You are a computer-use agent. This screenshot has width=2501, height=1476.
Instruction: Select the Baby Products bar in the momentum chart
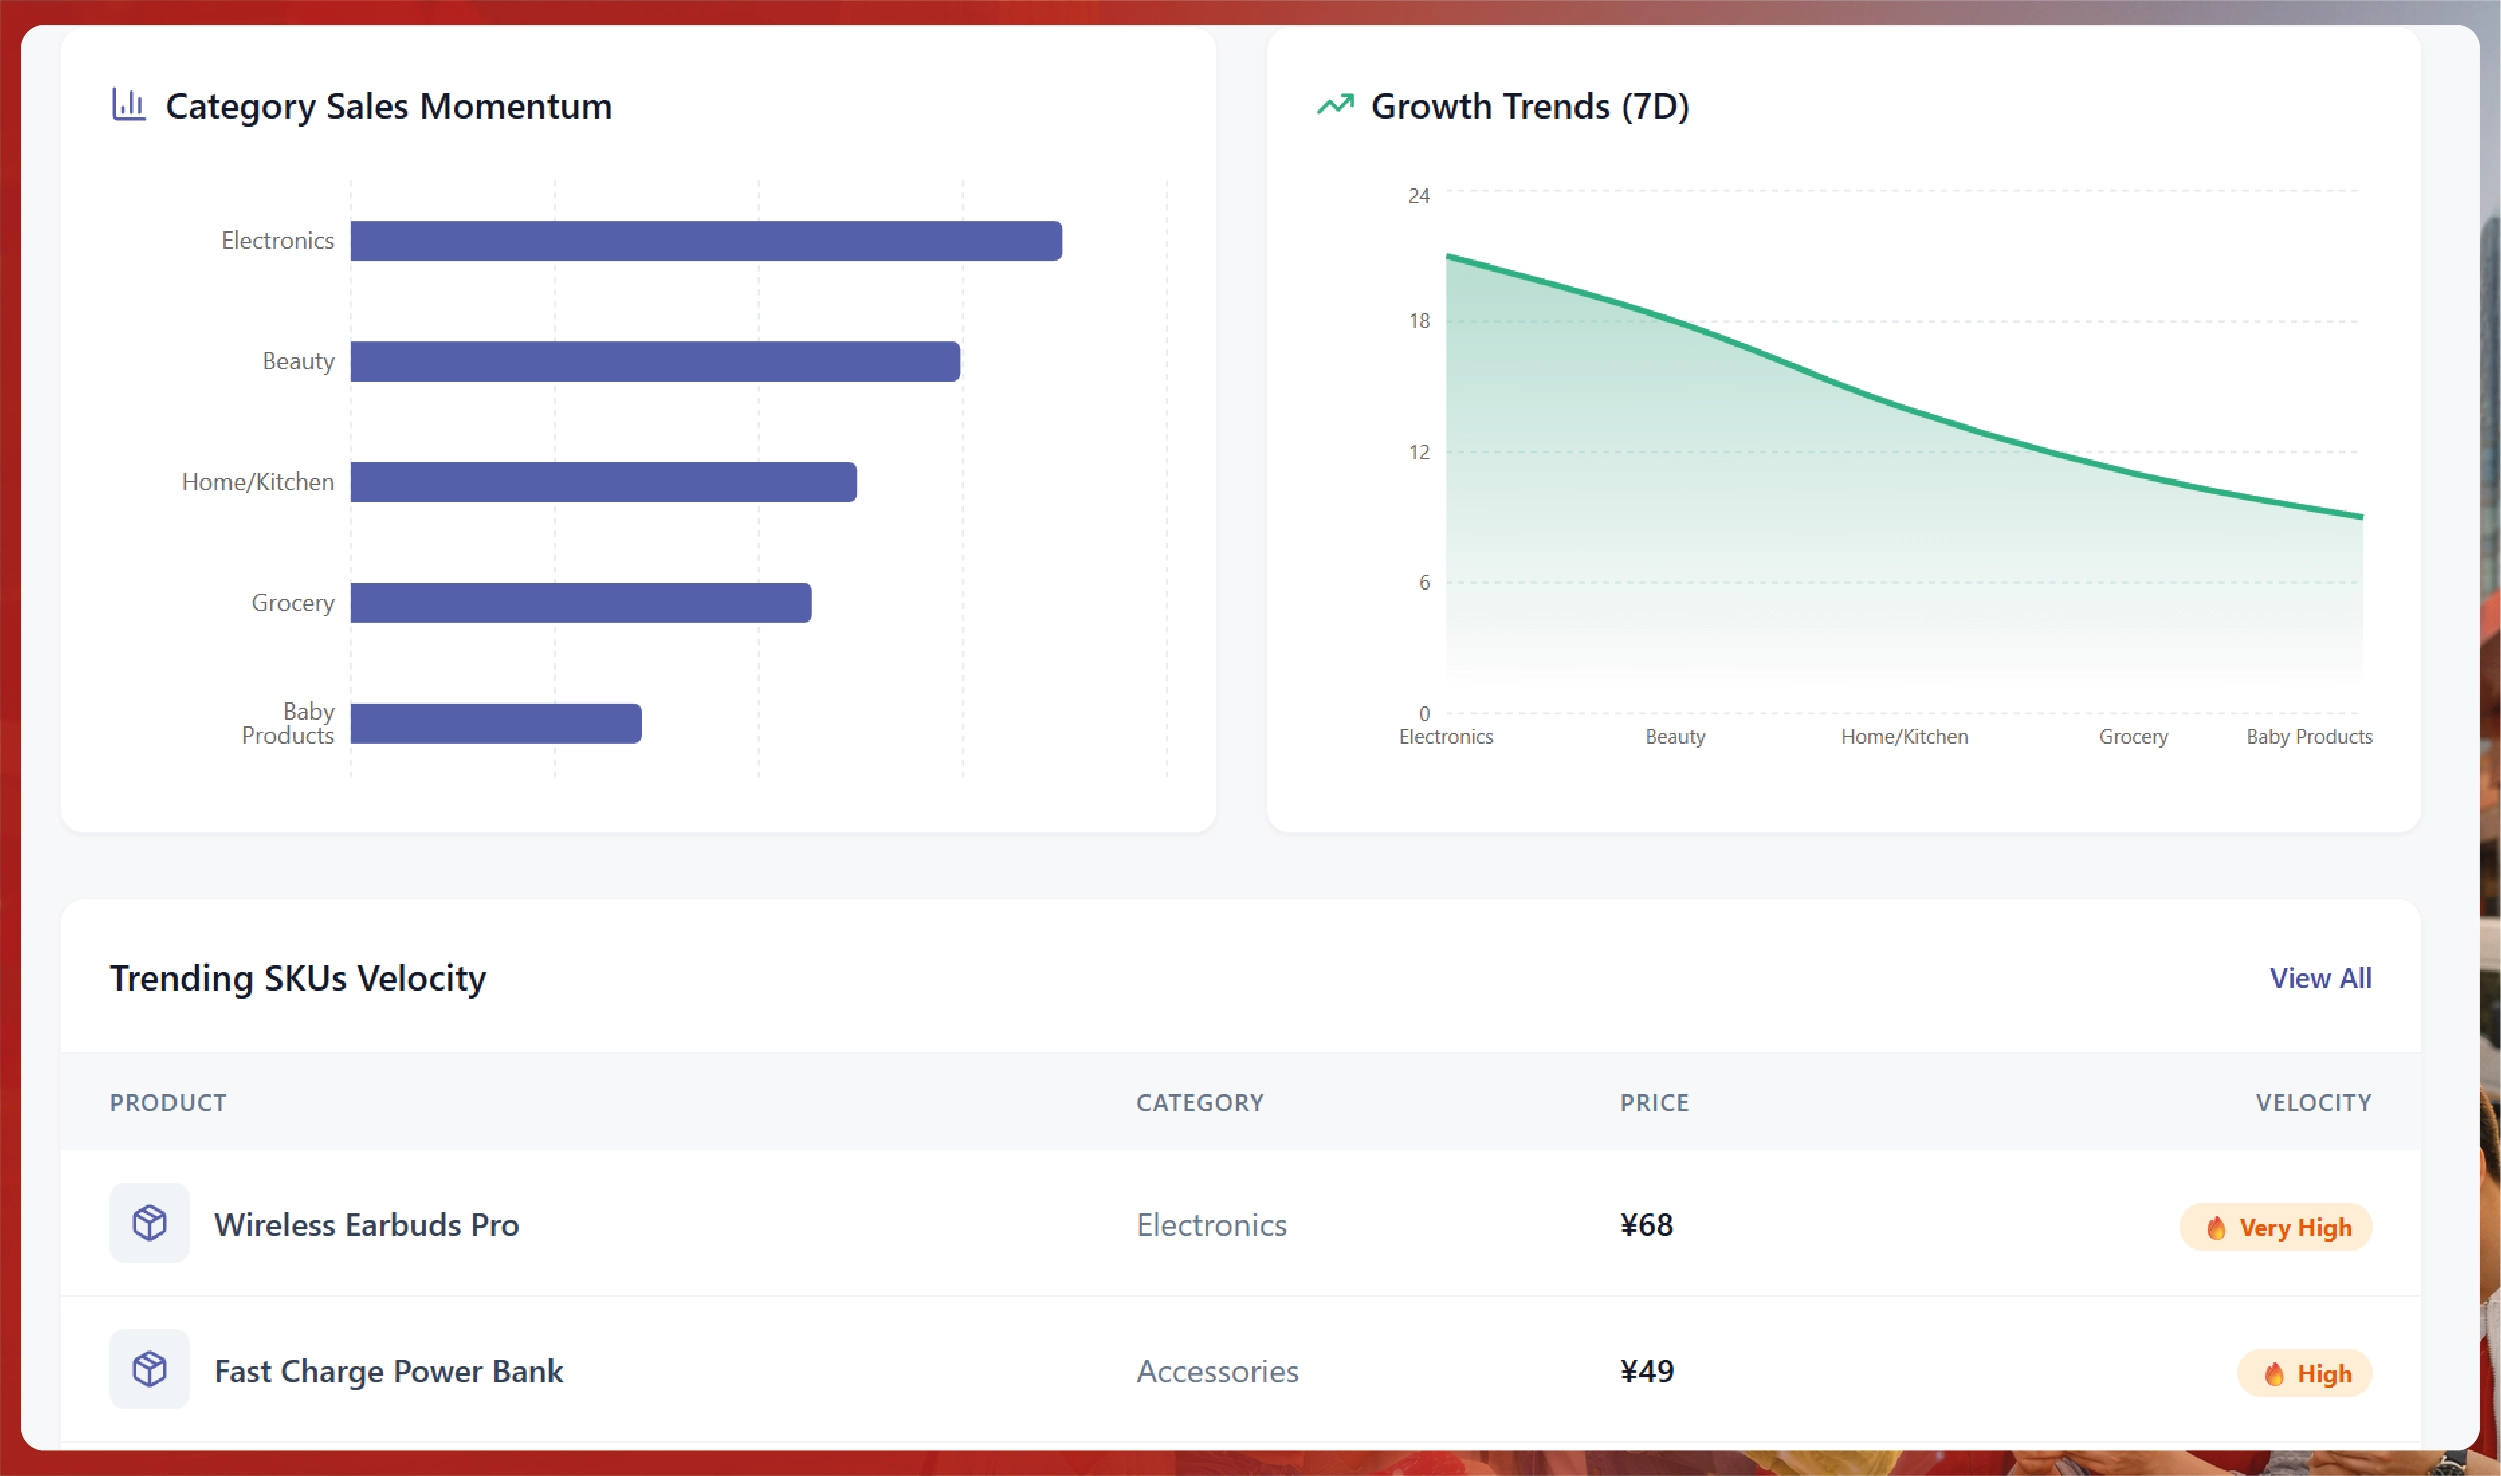[495, 722]
